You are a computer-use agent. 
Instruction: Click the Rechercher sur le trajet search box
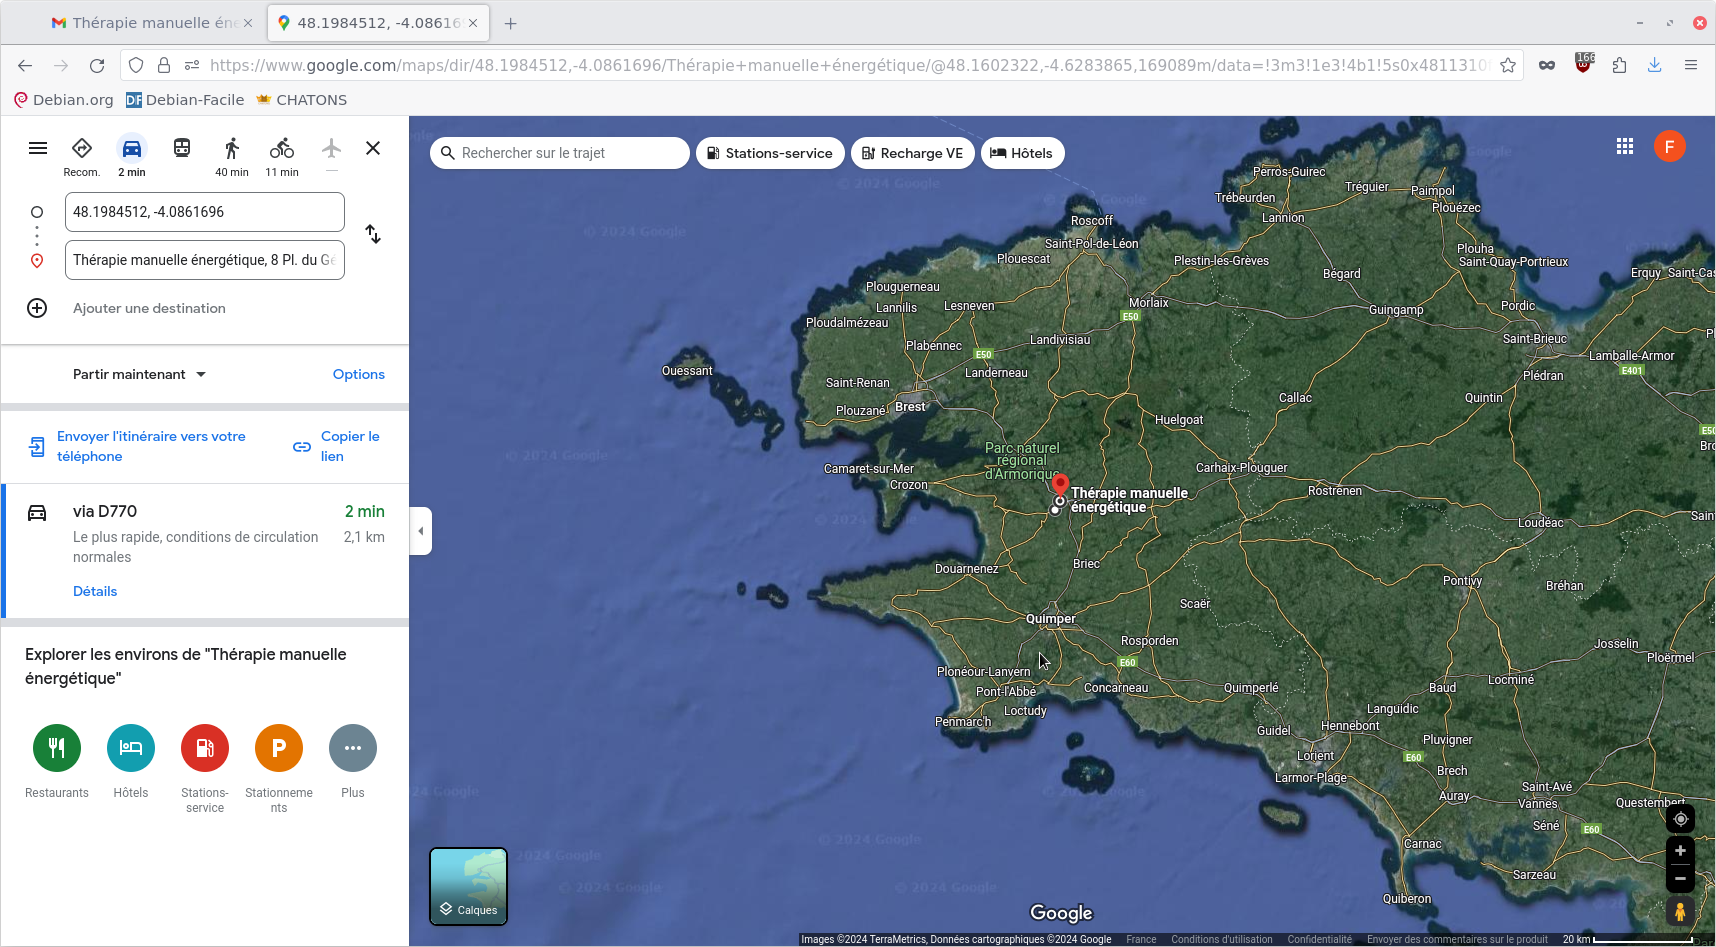tap(560, 153)
